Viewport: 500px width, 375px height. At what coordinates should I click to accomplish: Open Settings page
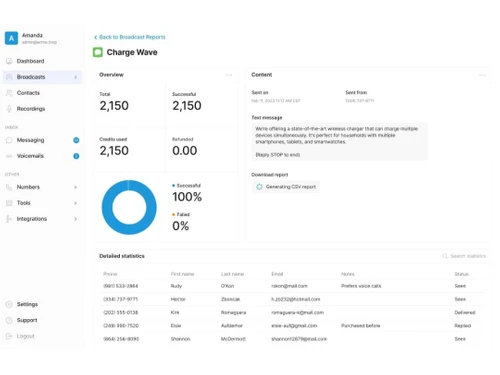27,304
